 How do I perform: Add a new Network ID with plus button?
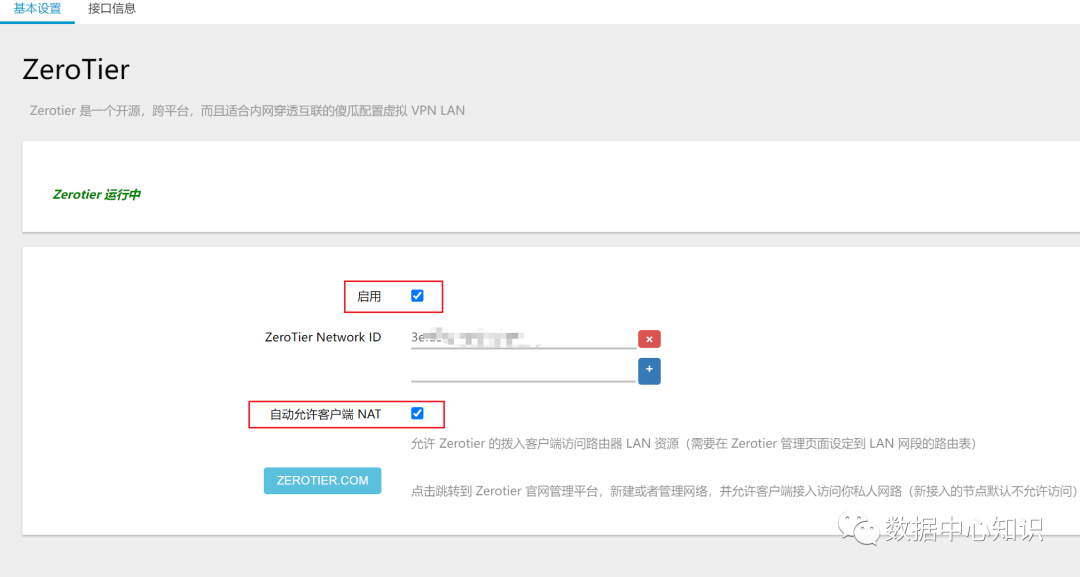(649, 370)
